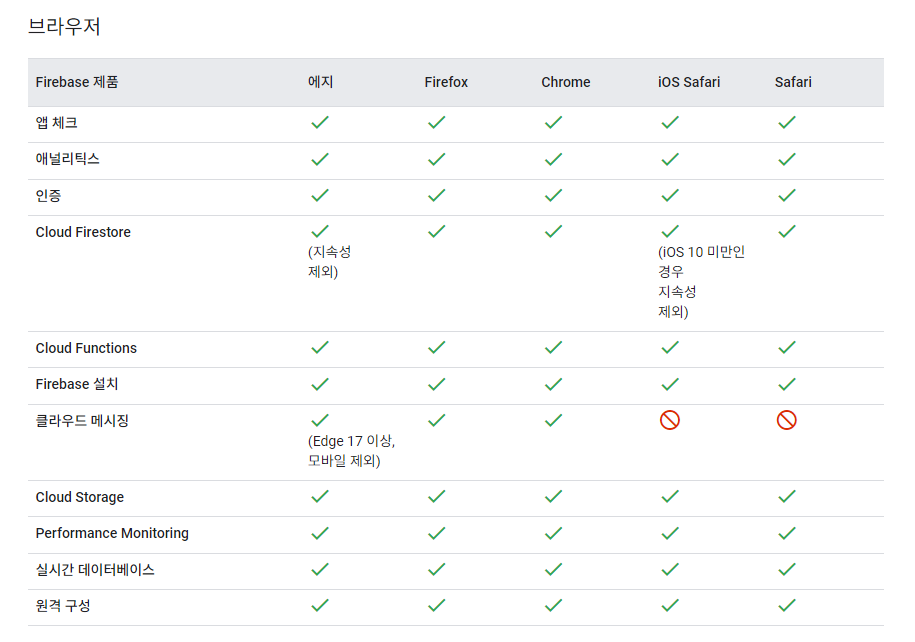Click the Cloud Firestore Safari checkmark
The width and height of the screenshot is (915, 642).
pyautogui.click(x=787, y=232)
